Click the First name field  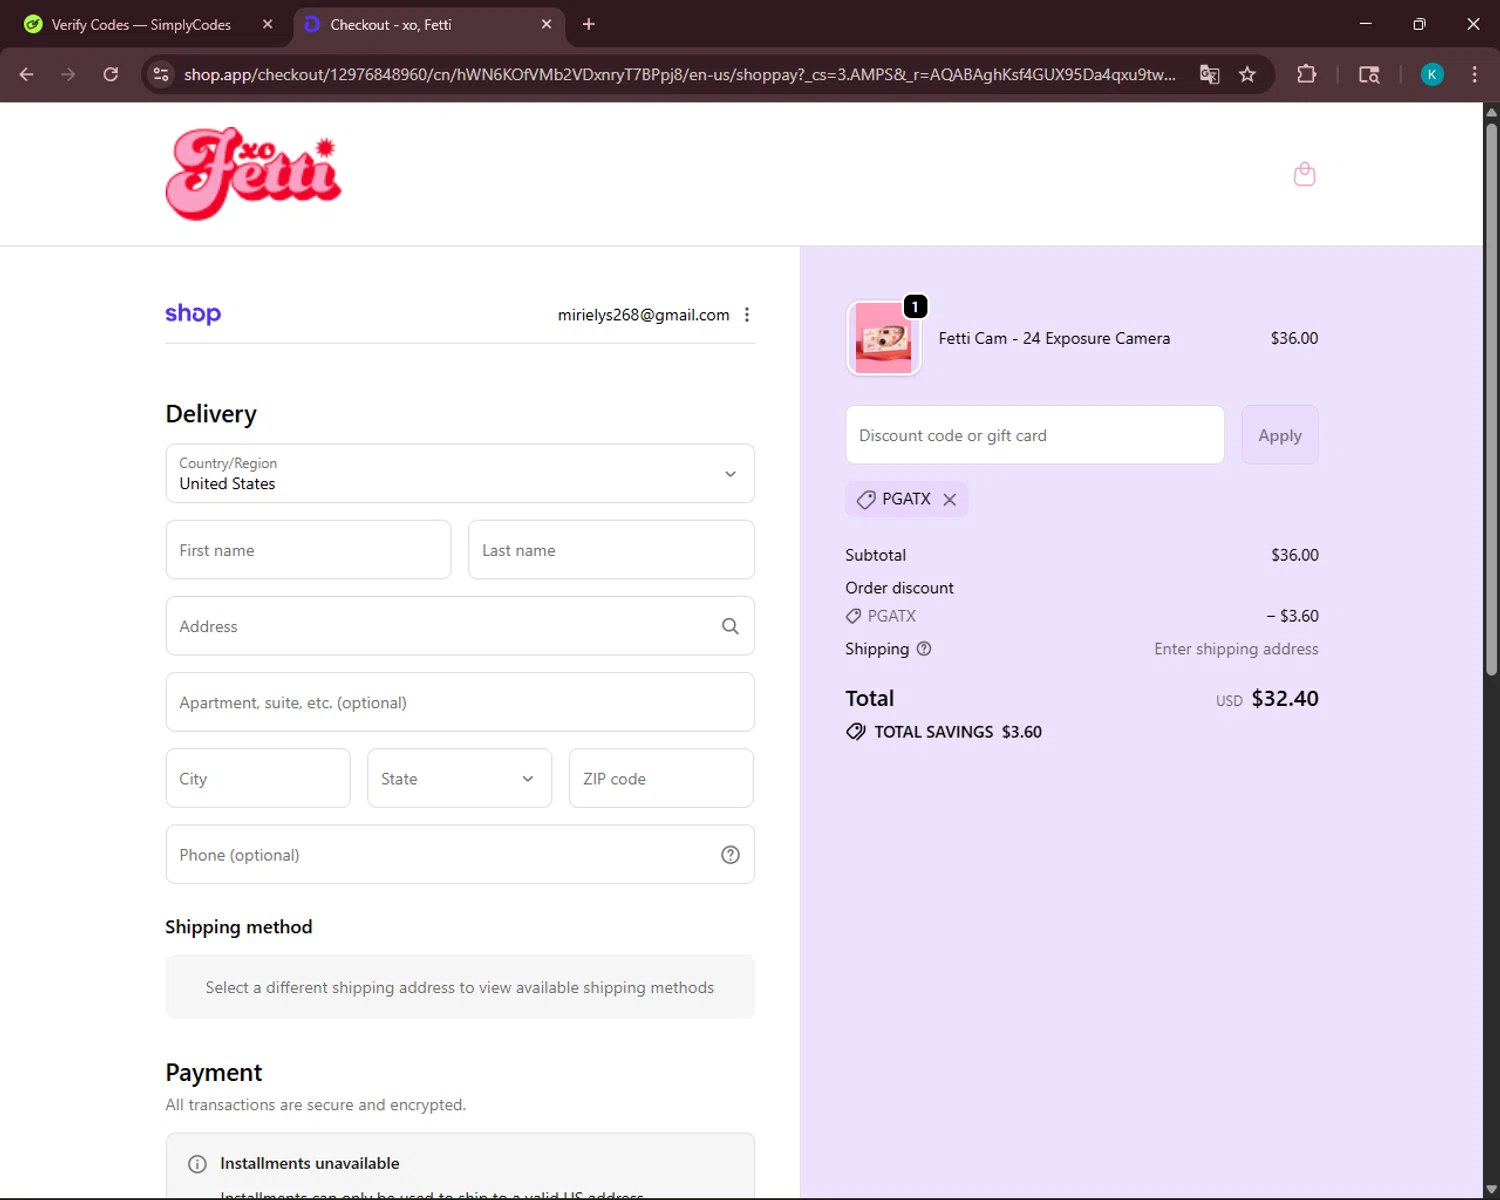point(308,550)
